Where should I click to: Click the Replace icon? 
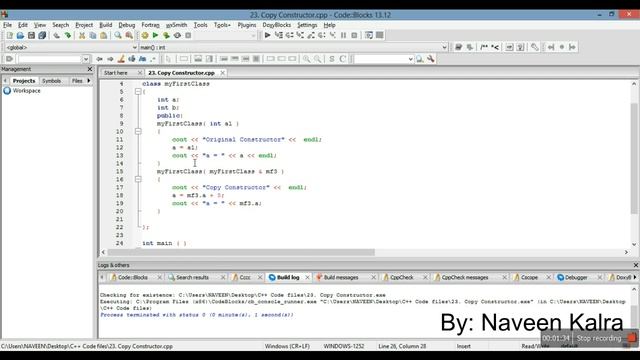(129, 36)
